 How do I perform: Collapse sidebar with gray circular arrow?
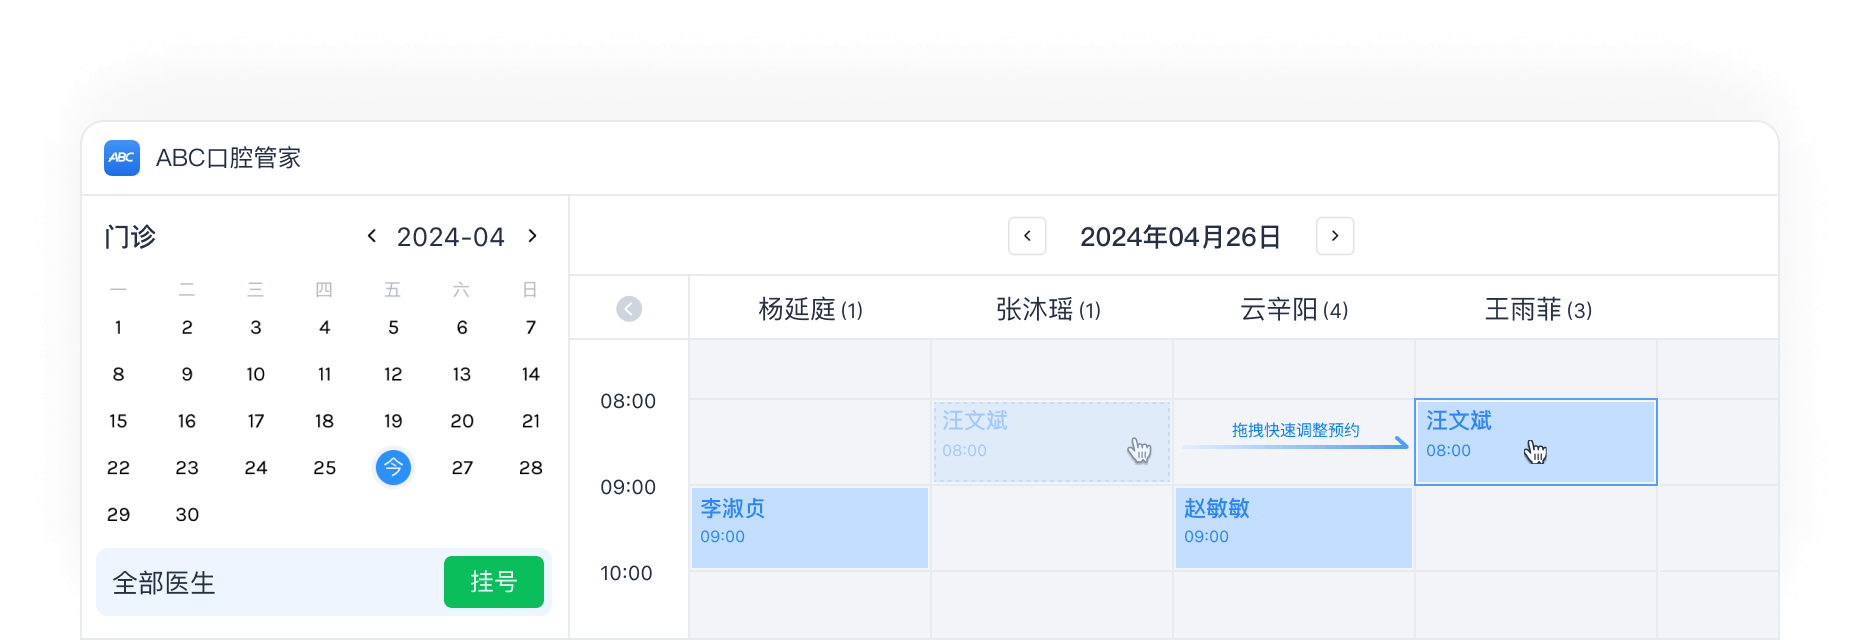pos(629,309)
